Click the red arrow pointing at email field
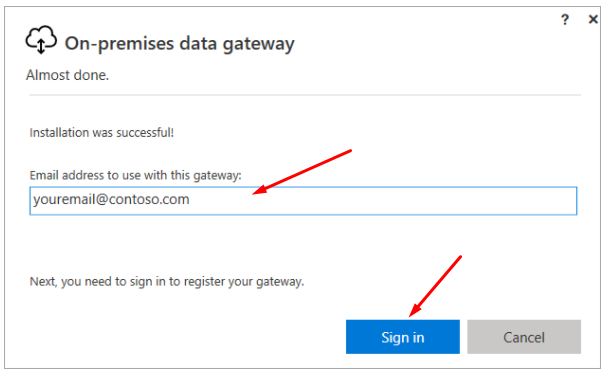The image size is (608, 374). coord(302,172)
